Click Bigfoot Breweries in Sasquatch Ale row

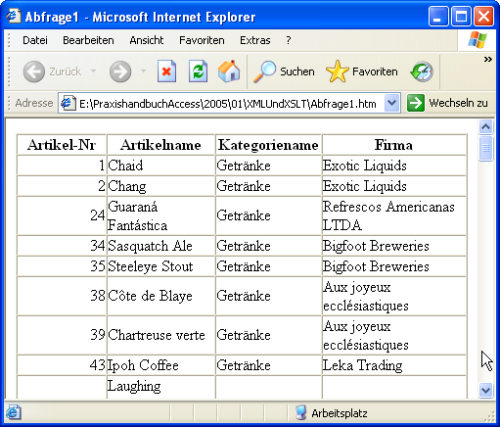394,246
